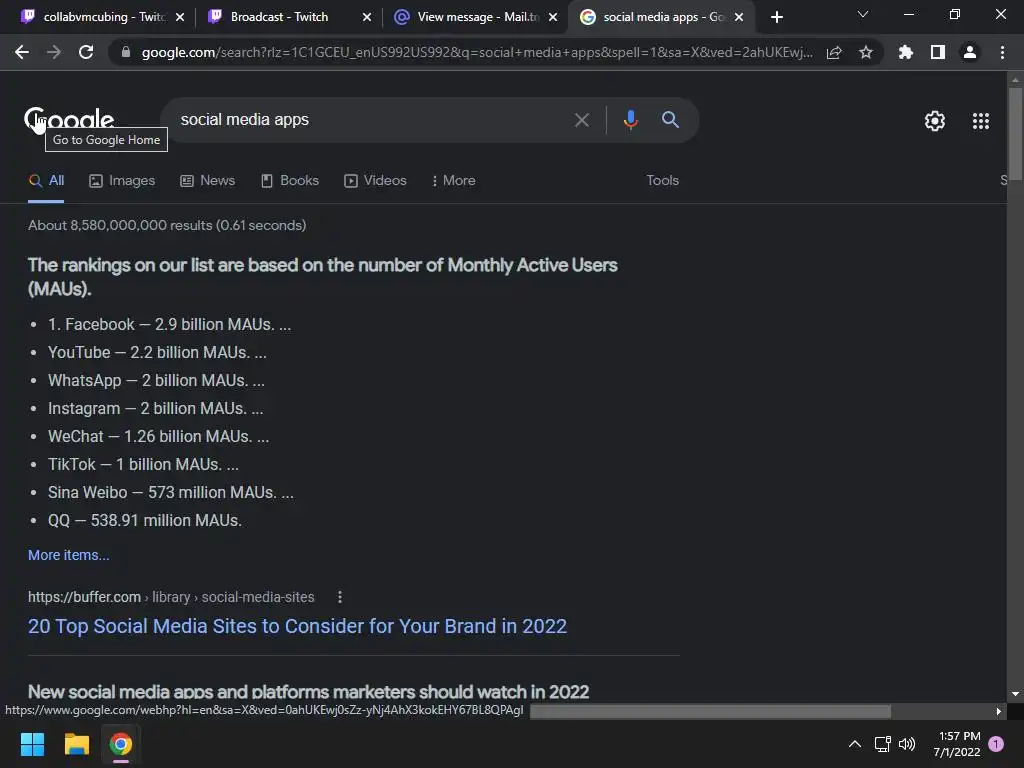The image size is (1024, 768).
Task: Close the social media apps tab
Action: [x=739, y=17]
